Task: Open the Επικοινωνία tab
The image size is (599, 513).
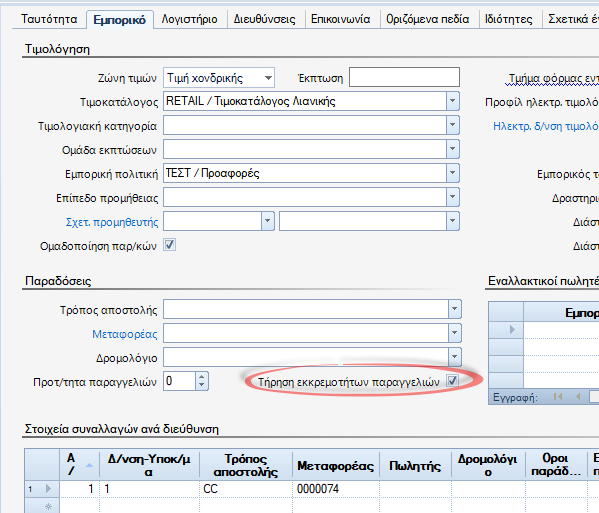Action: [341, 19]
